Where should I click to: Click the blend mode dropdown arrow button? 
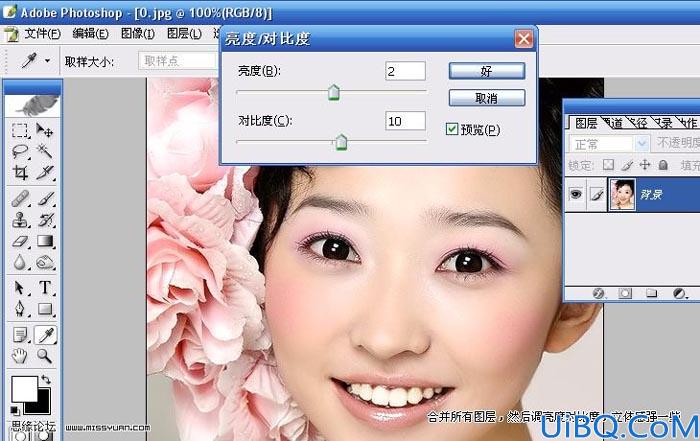(x=642, y=144)
